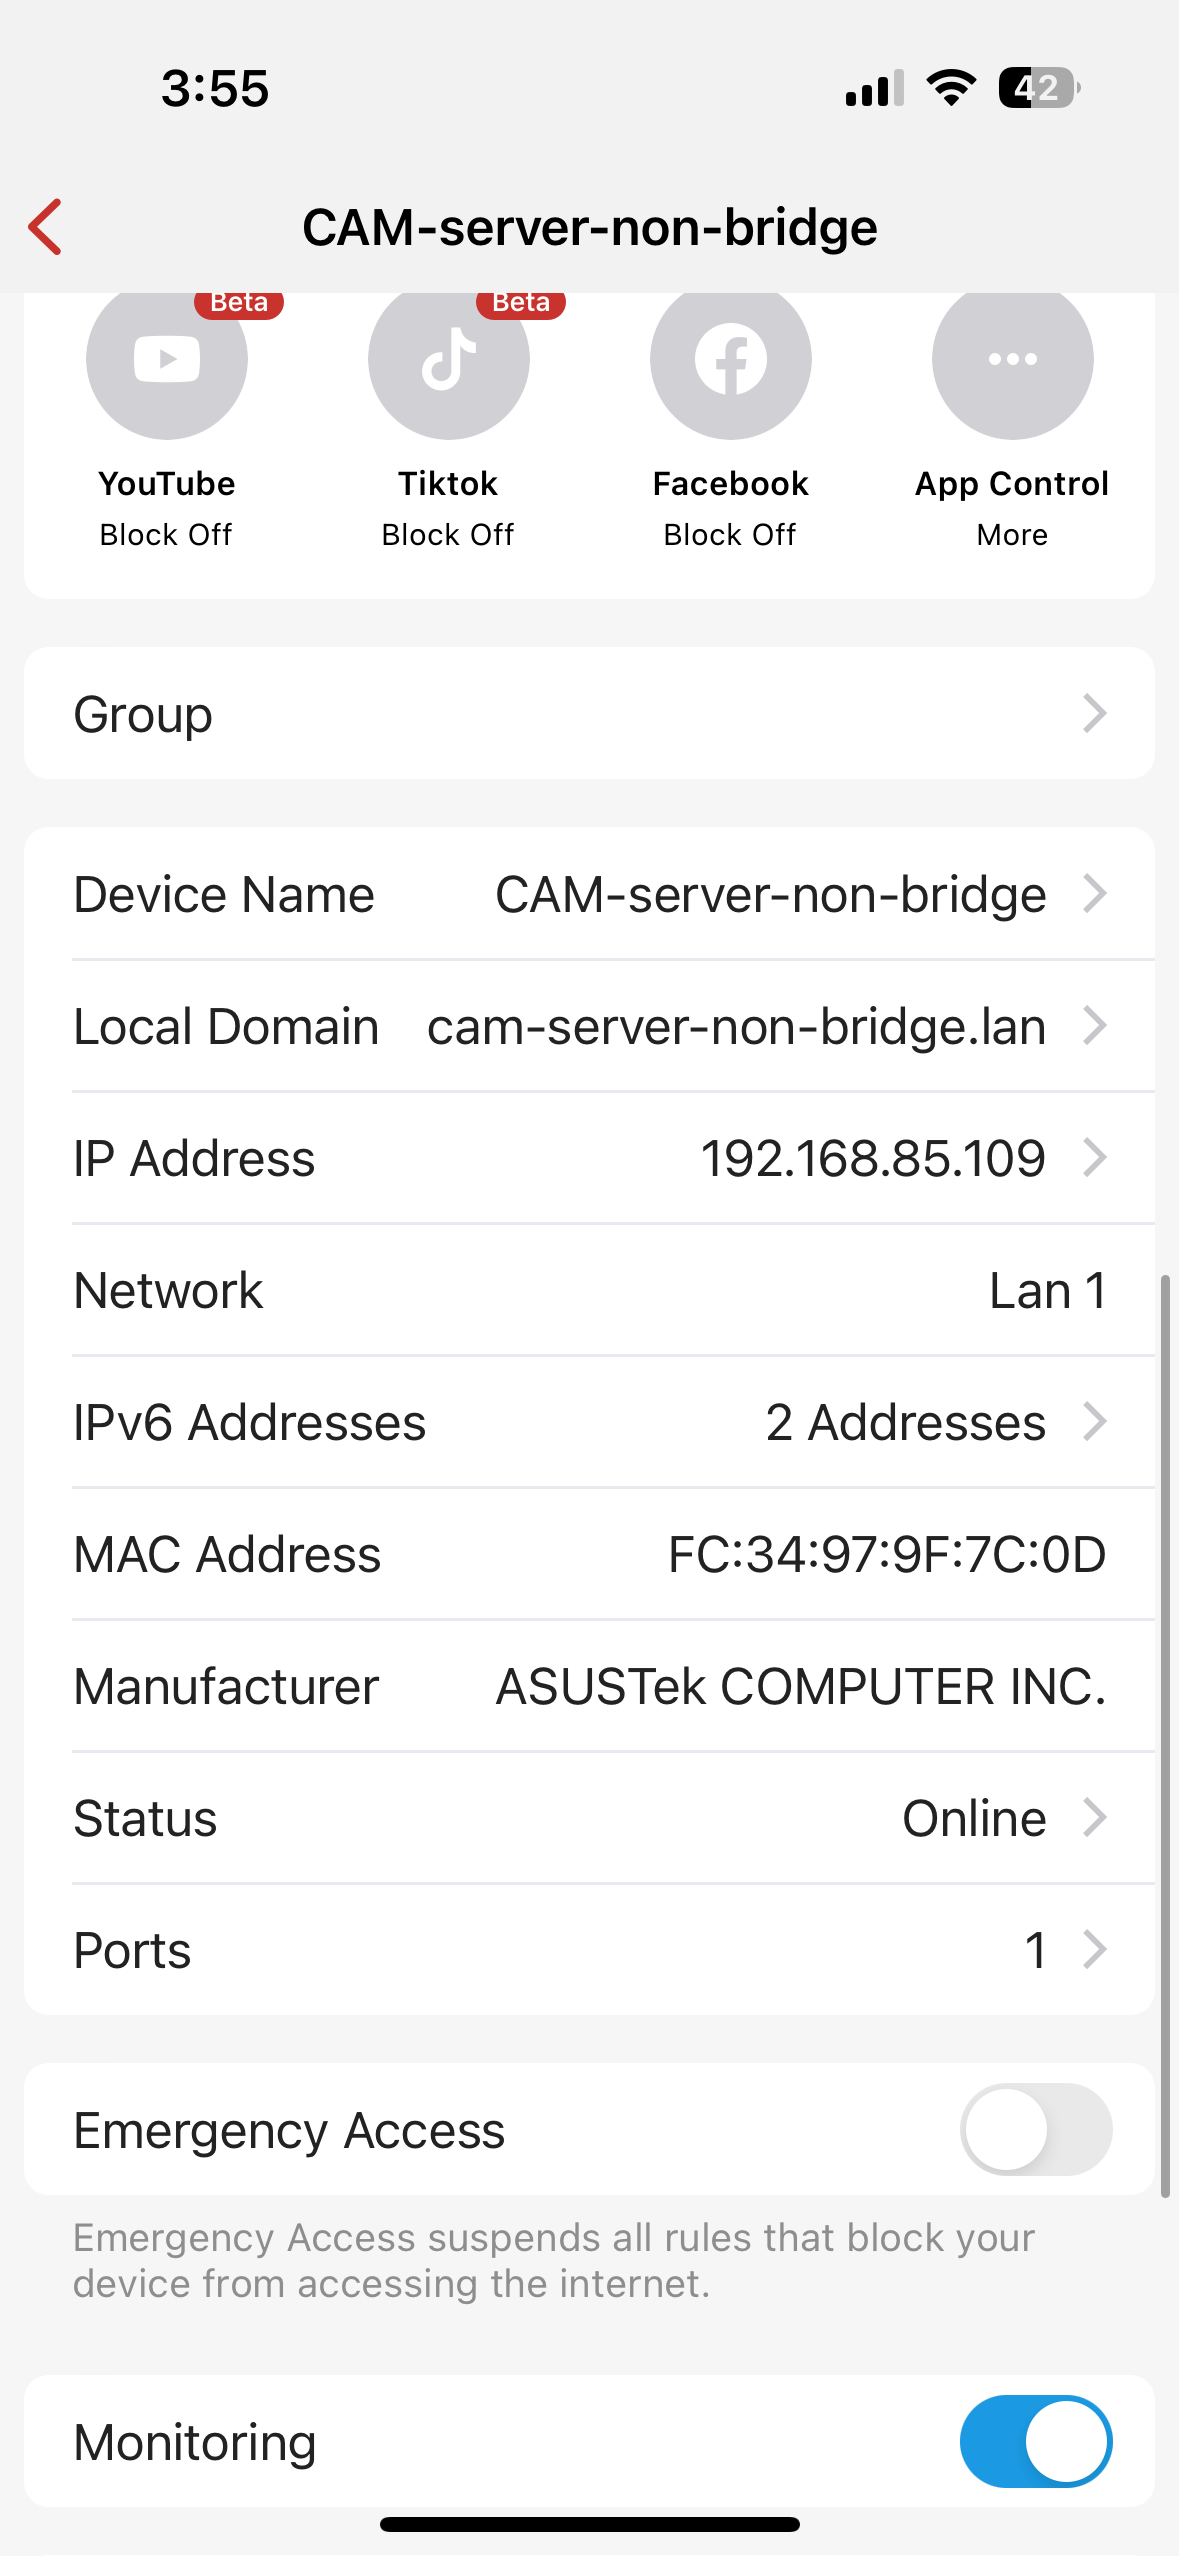Open App Control More icon

[1012, 360]
